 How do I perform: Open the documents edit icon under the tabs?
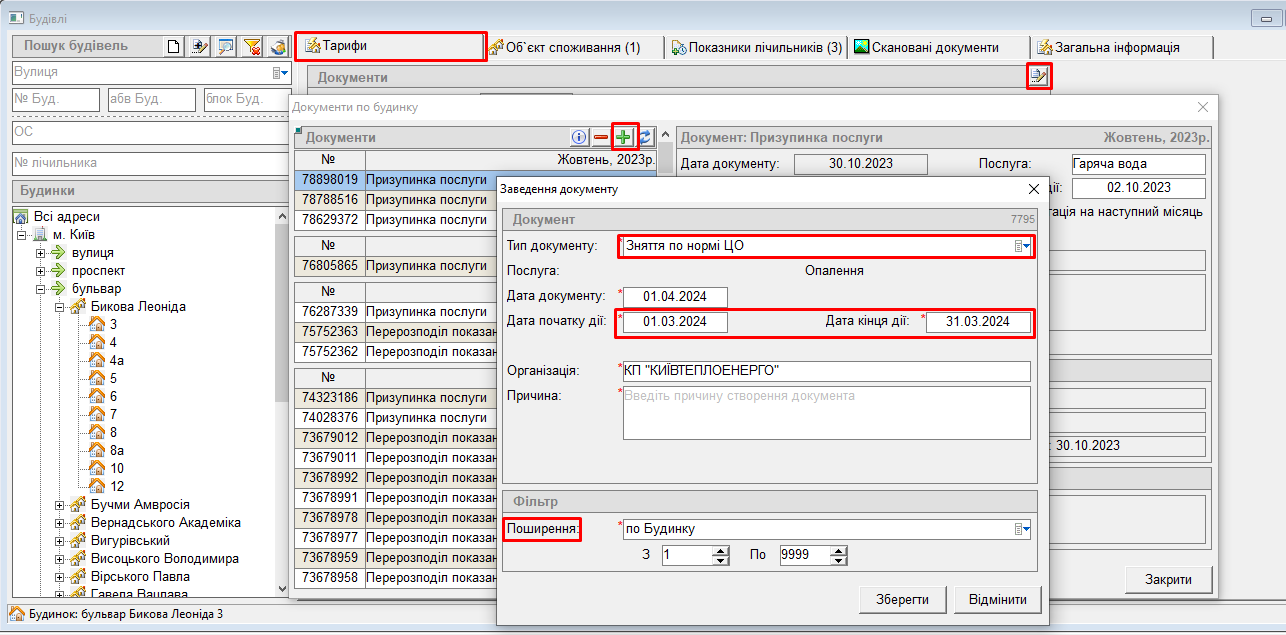[1039, 76]
